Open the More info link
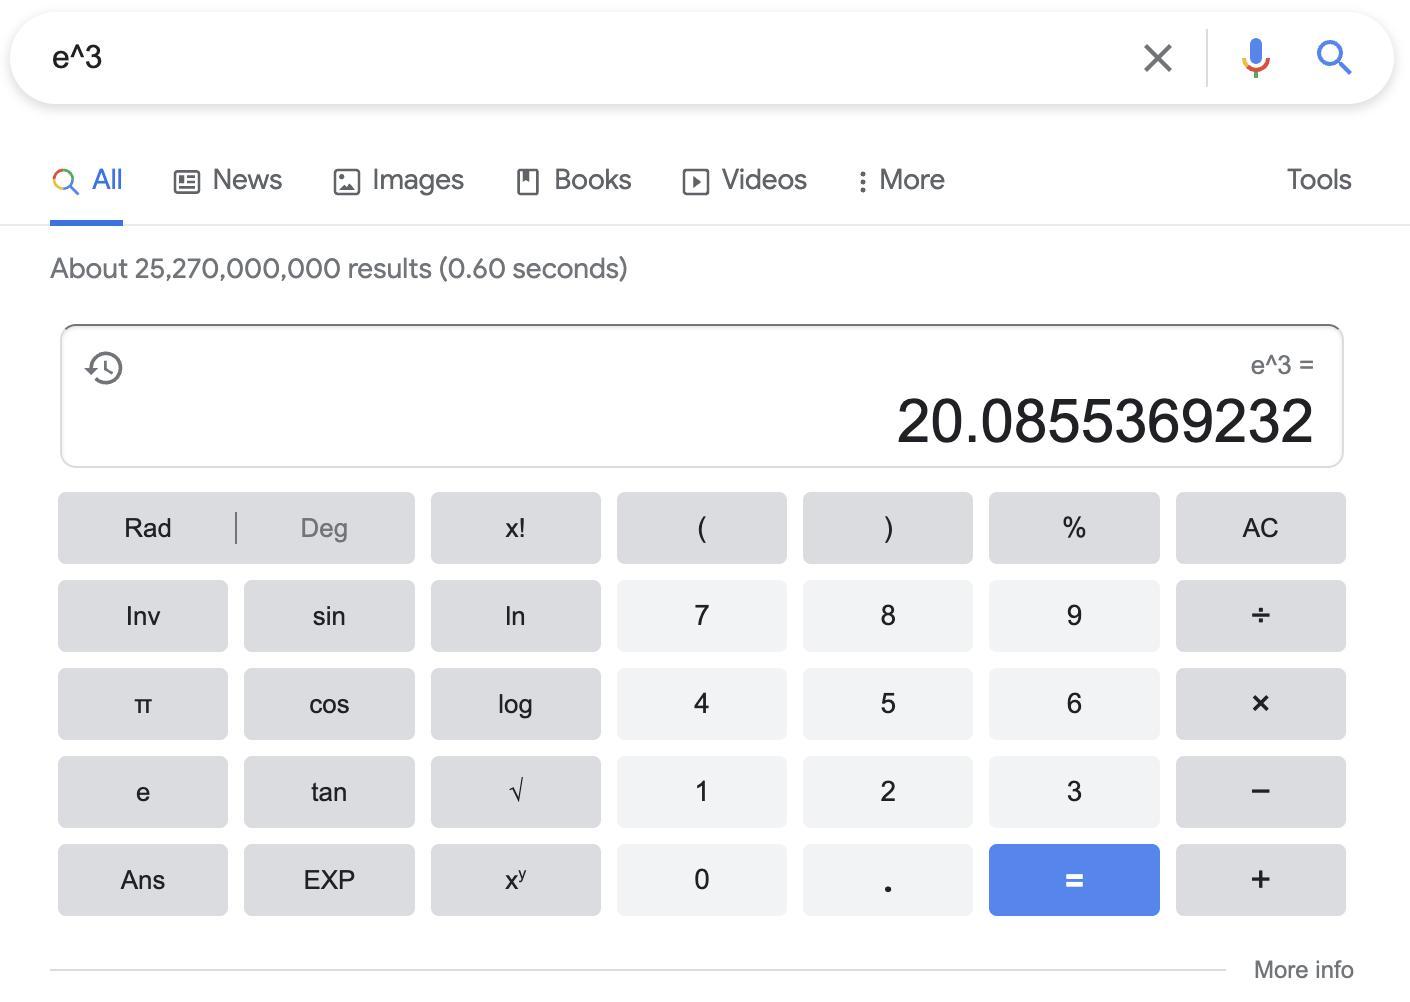The image size is (1410, 1002). pos(1303,970)
